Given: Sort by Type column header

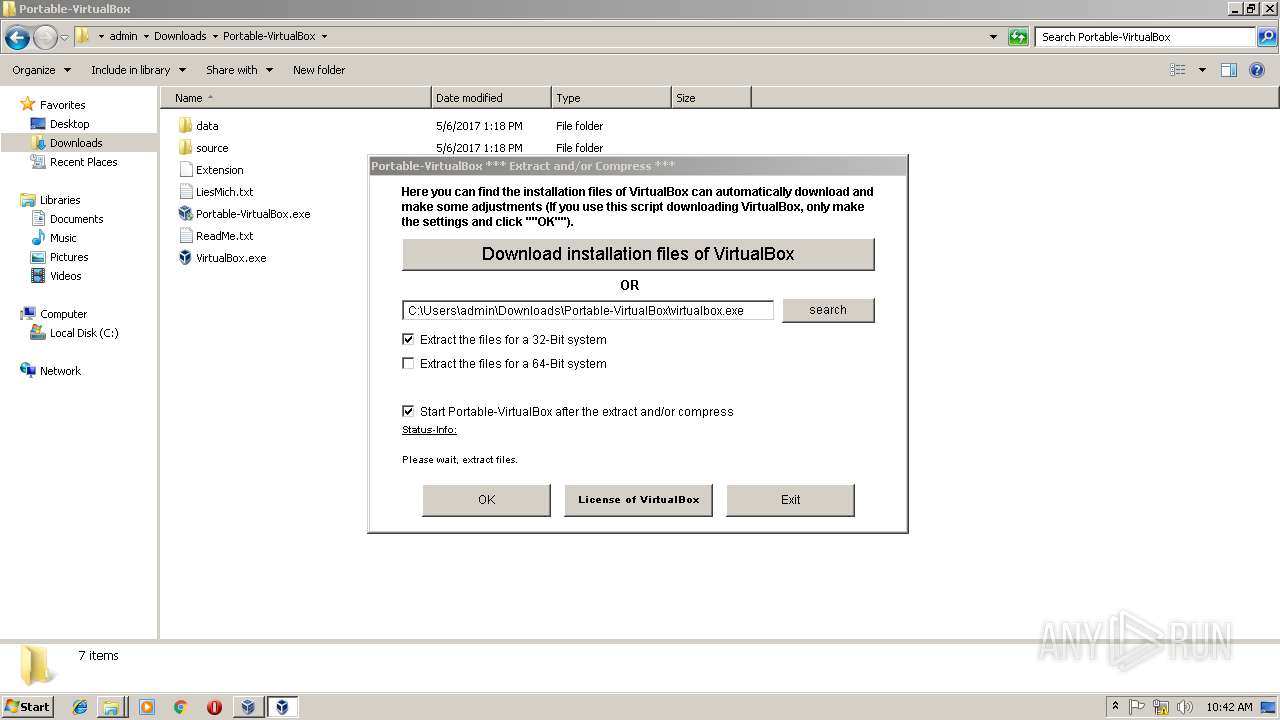Looking at the screenshot, I should (611, 98).
